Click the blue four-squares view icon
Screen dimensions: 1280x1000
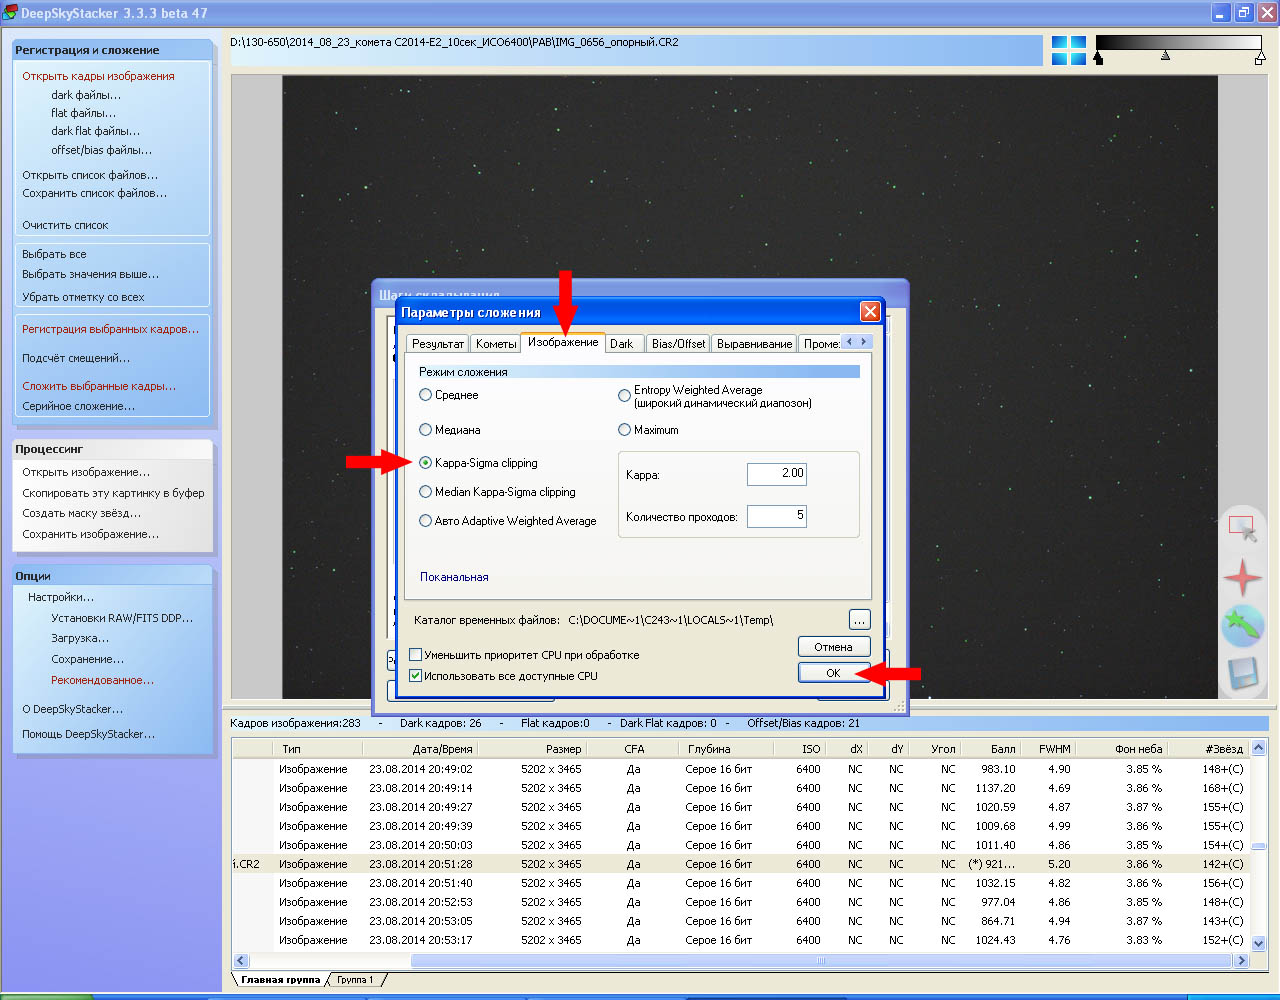coord(1068,50)
